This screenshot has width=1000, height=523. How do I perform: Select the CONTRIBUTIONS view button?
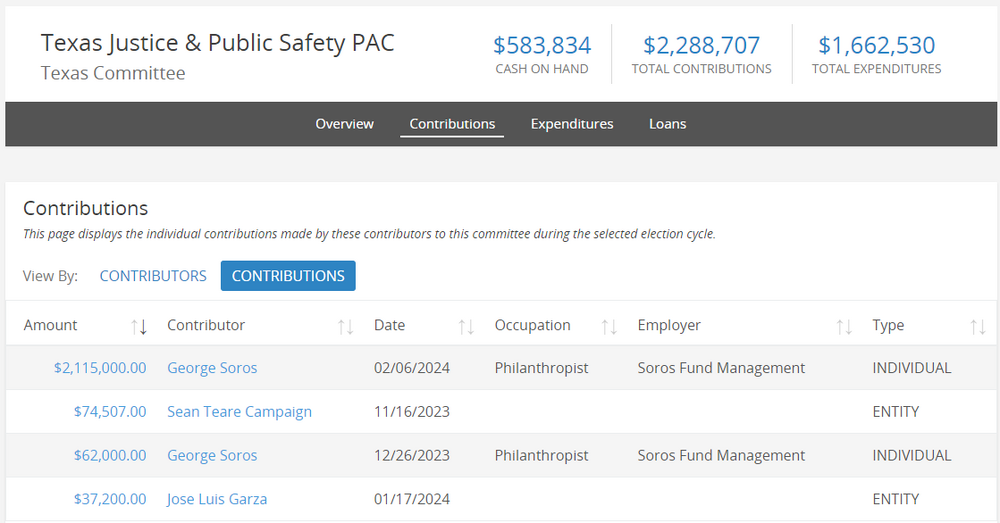tap(288, 276)
